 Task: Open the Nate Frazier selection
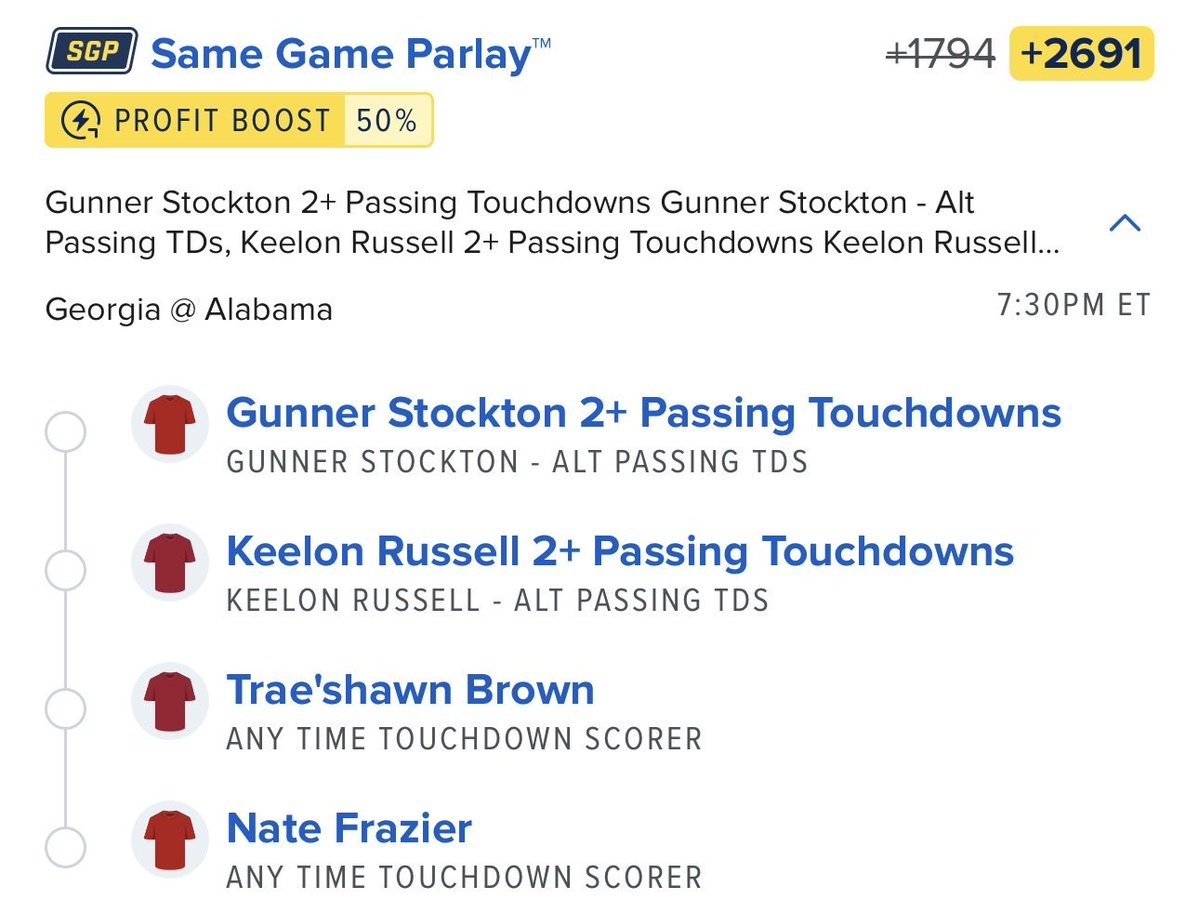tap(349, 828)
